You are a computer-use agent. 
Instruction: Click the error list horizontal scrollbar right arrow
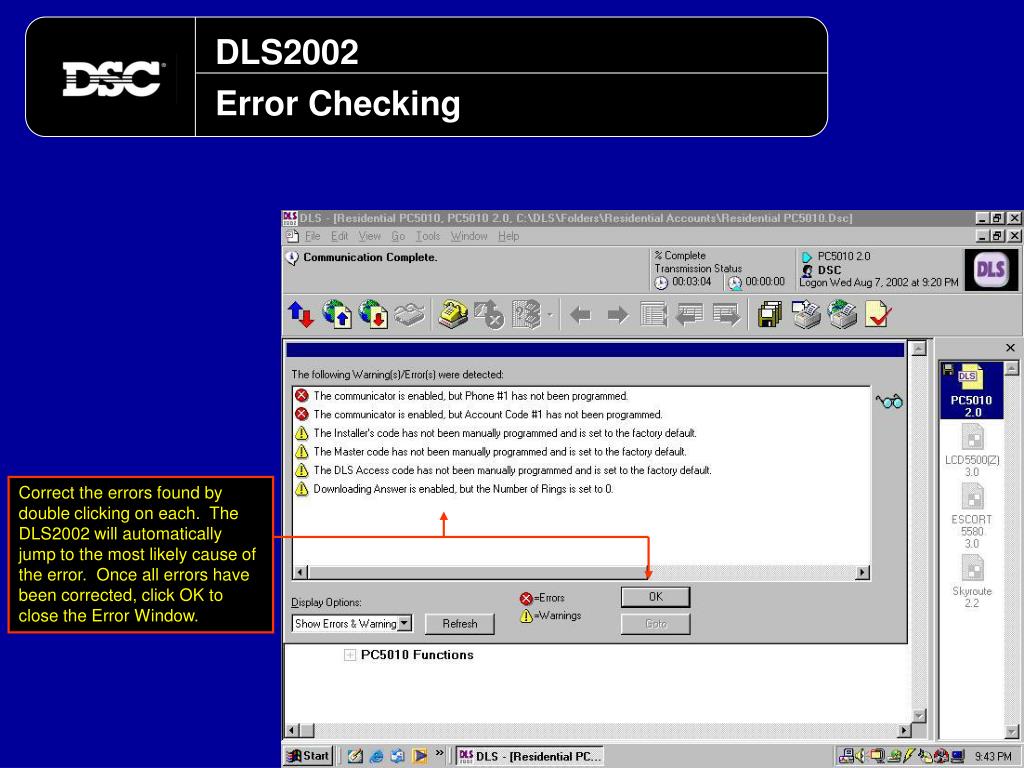point(862,573)
